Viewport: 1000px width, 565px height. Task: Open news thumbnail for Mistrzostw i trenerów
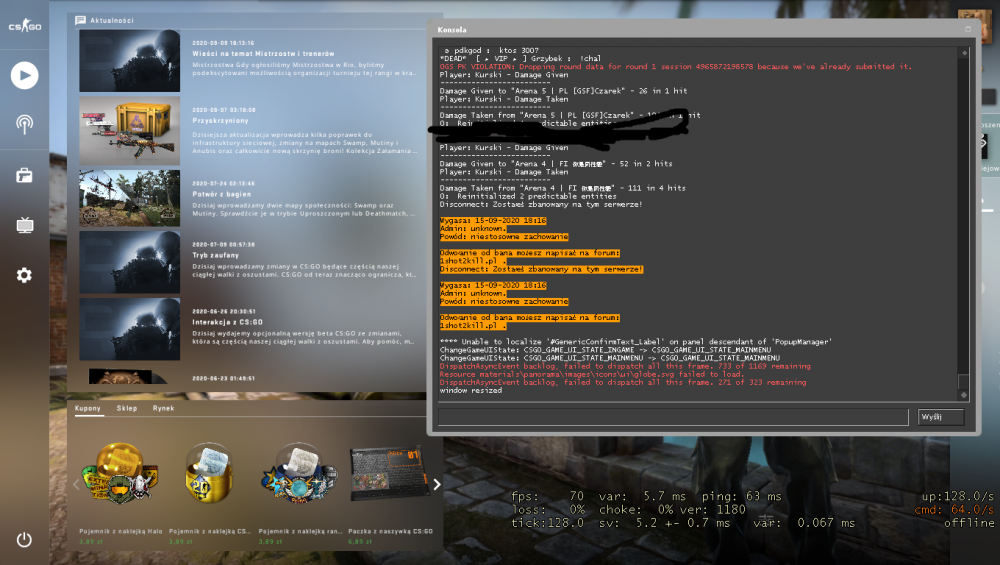129,61
